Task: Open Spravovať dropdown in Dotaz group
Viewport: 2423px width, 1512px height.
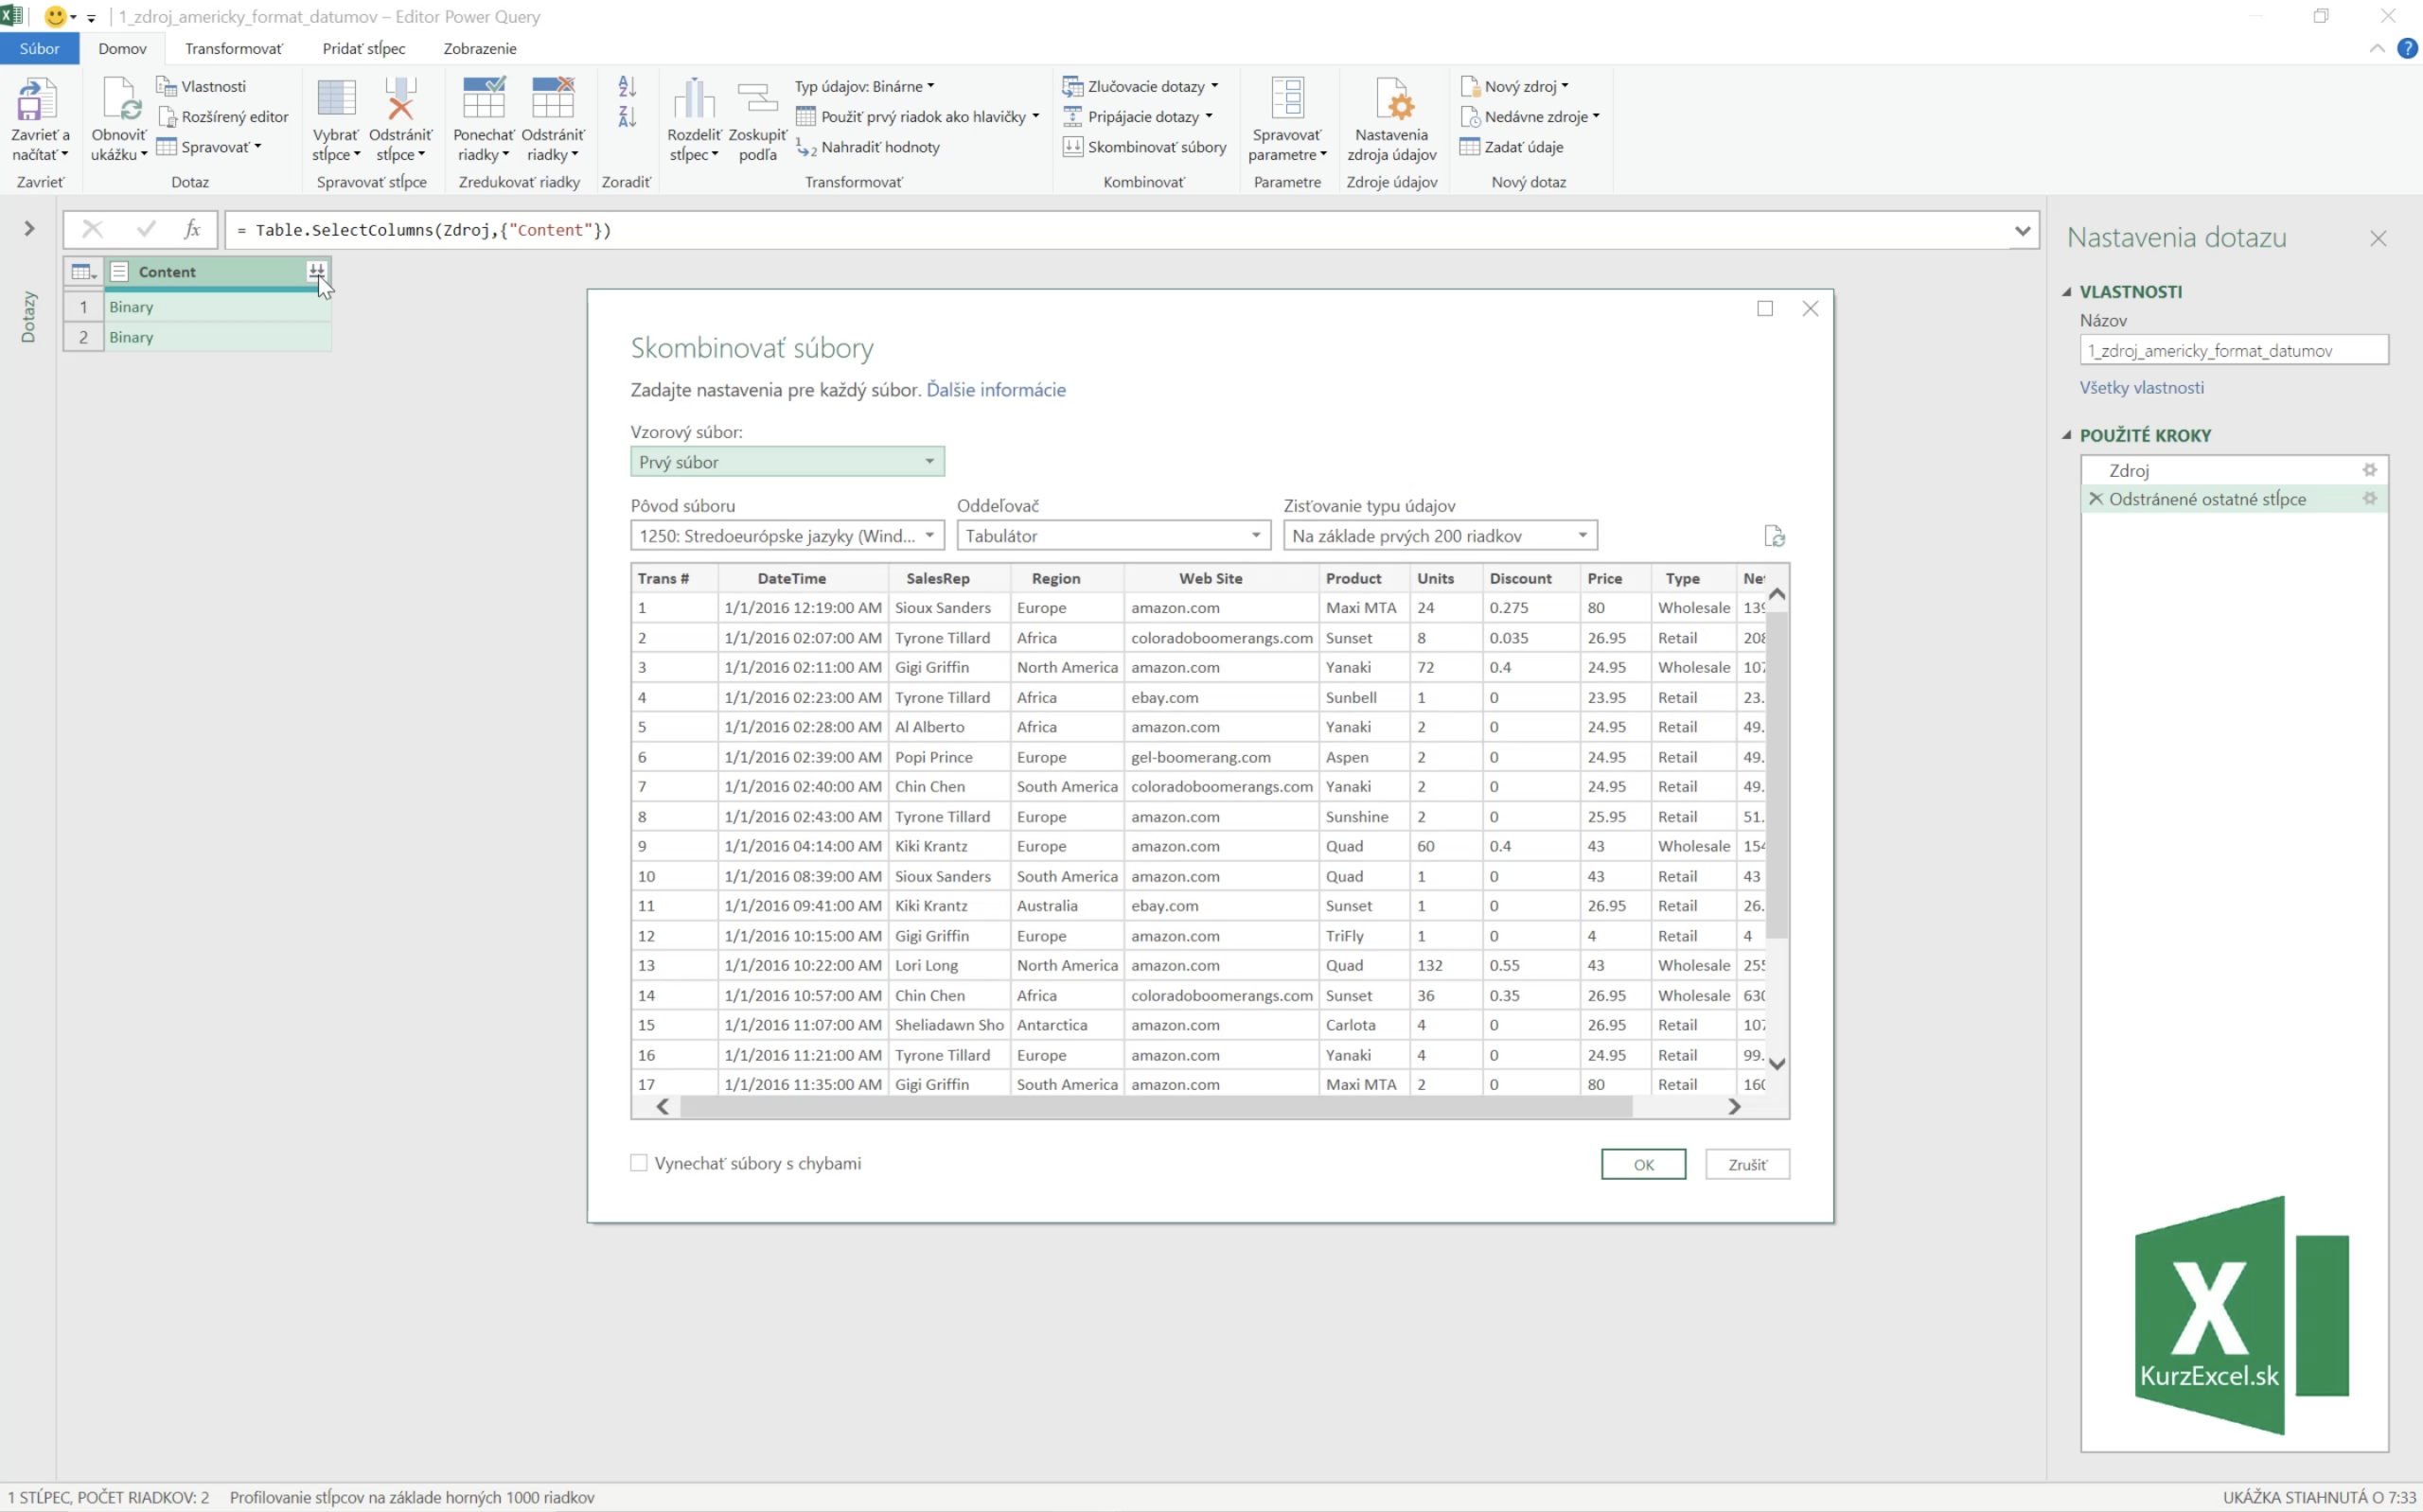Action: [x=209, y=147]
